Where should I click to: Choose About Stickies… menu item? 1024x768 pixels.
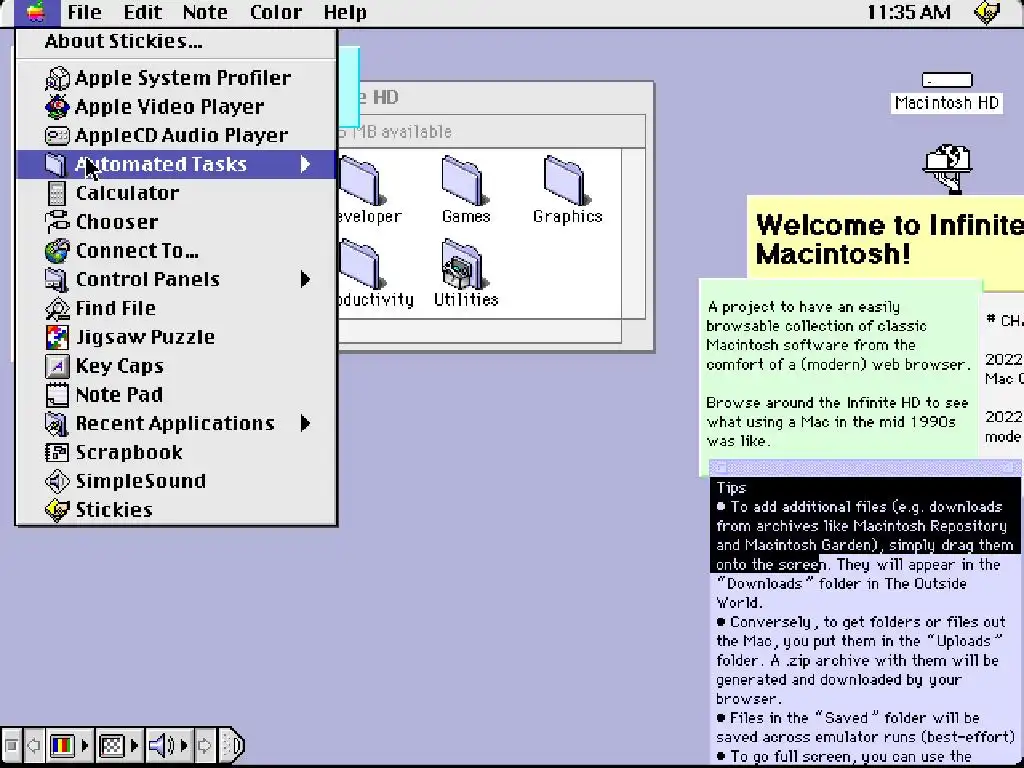176,42
